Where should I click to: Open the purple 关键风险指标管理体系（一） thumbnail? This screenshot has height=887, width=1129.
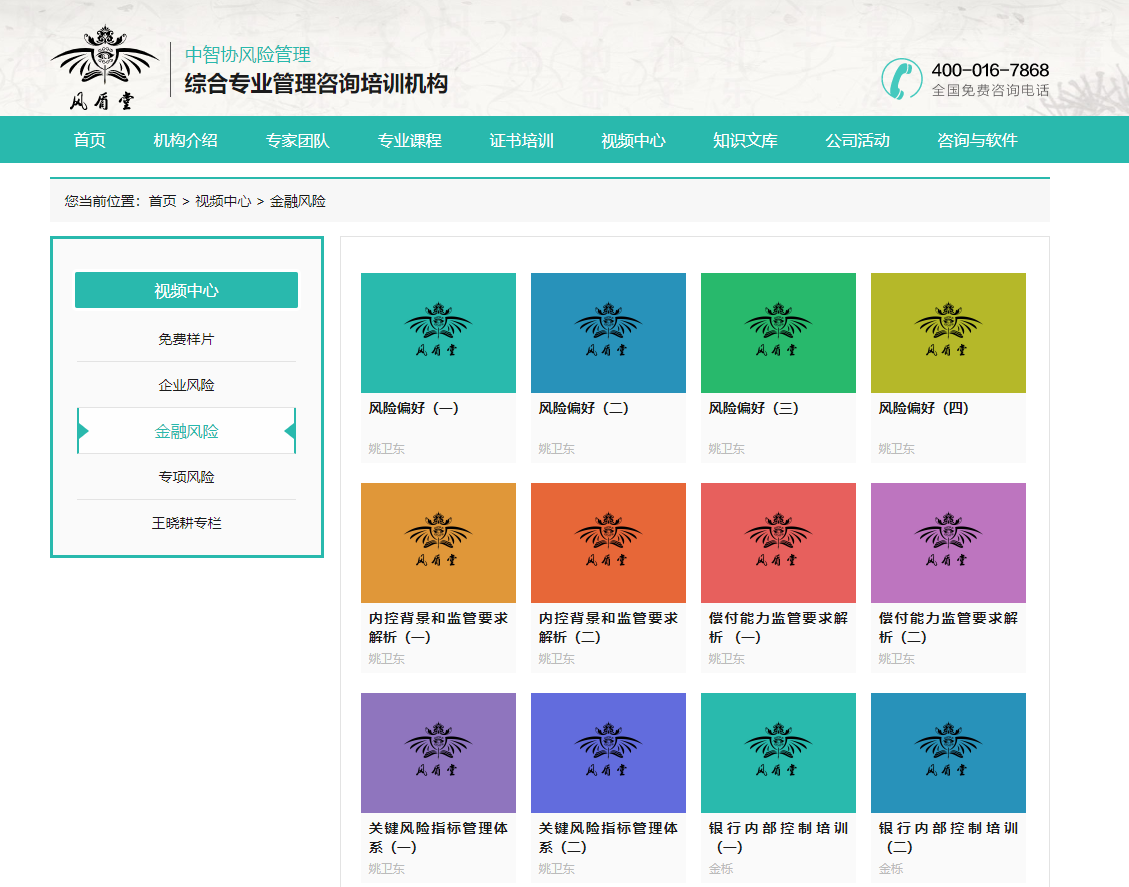click(x=438, y=753)
